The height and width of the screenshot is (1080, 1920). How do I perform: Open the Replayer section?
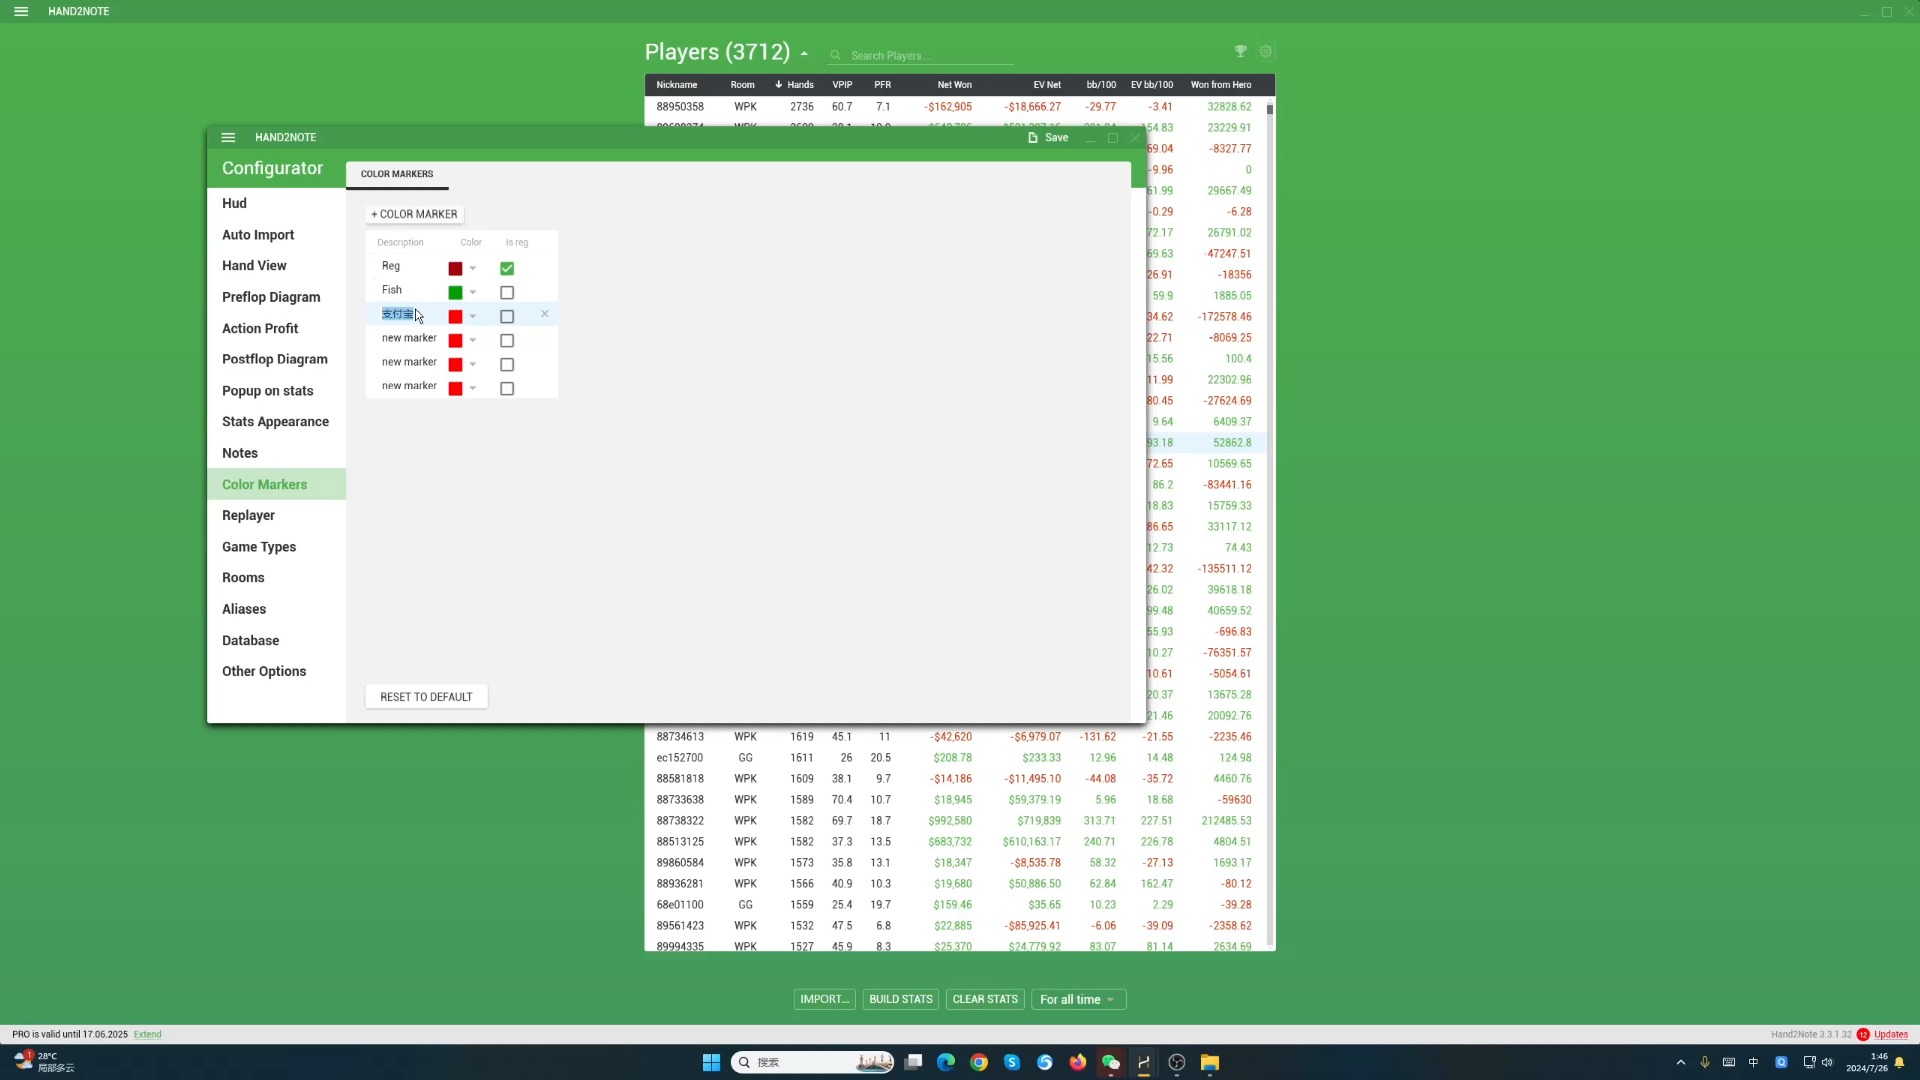(x=248, y=516)
